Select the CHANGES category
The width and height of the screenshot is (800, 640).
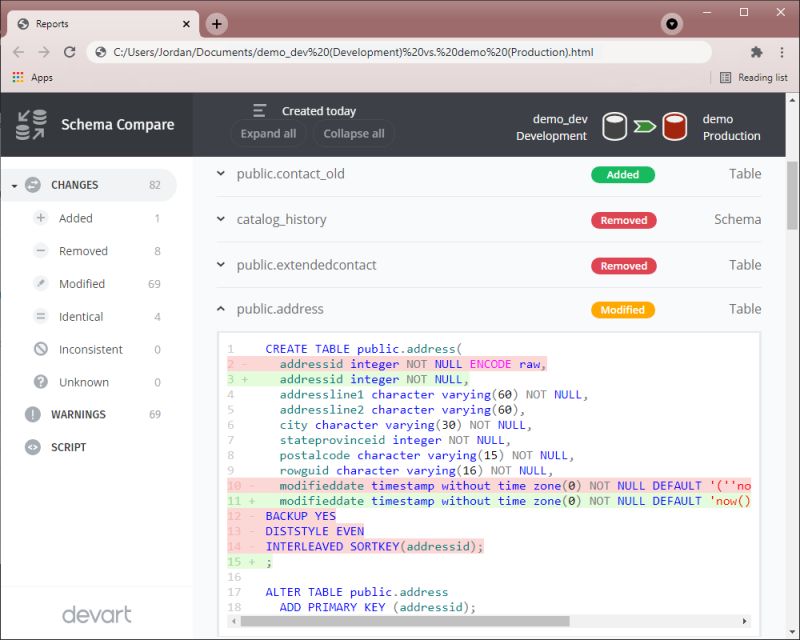click(x=90, y=185)
